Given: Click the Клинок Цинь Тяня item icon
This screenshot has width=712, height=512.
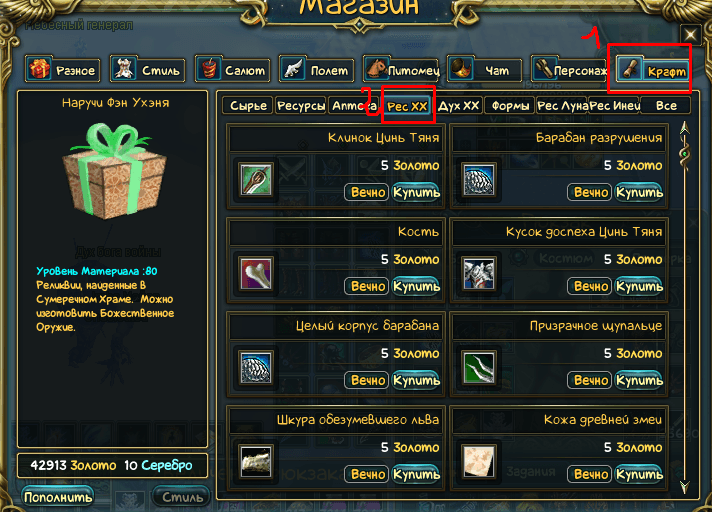Looking at the screenshot, I should (x=256, y=180).
